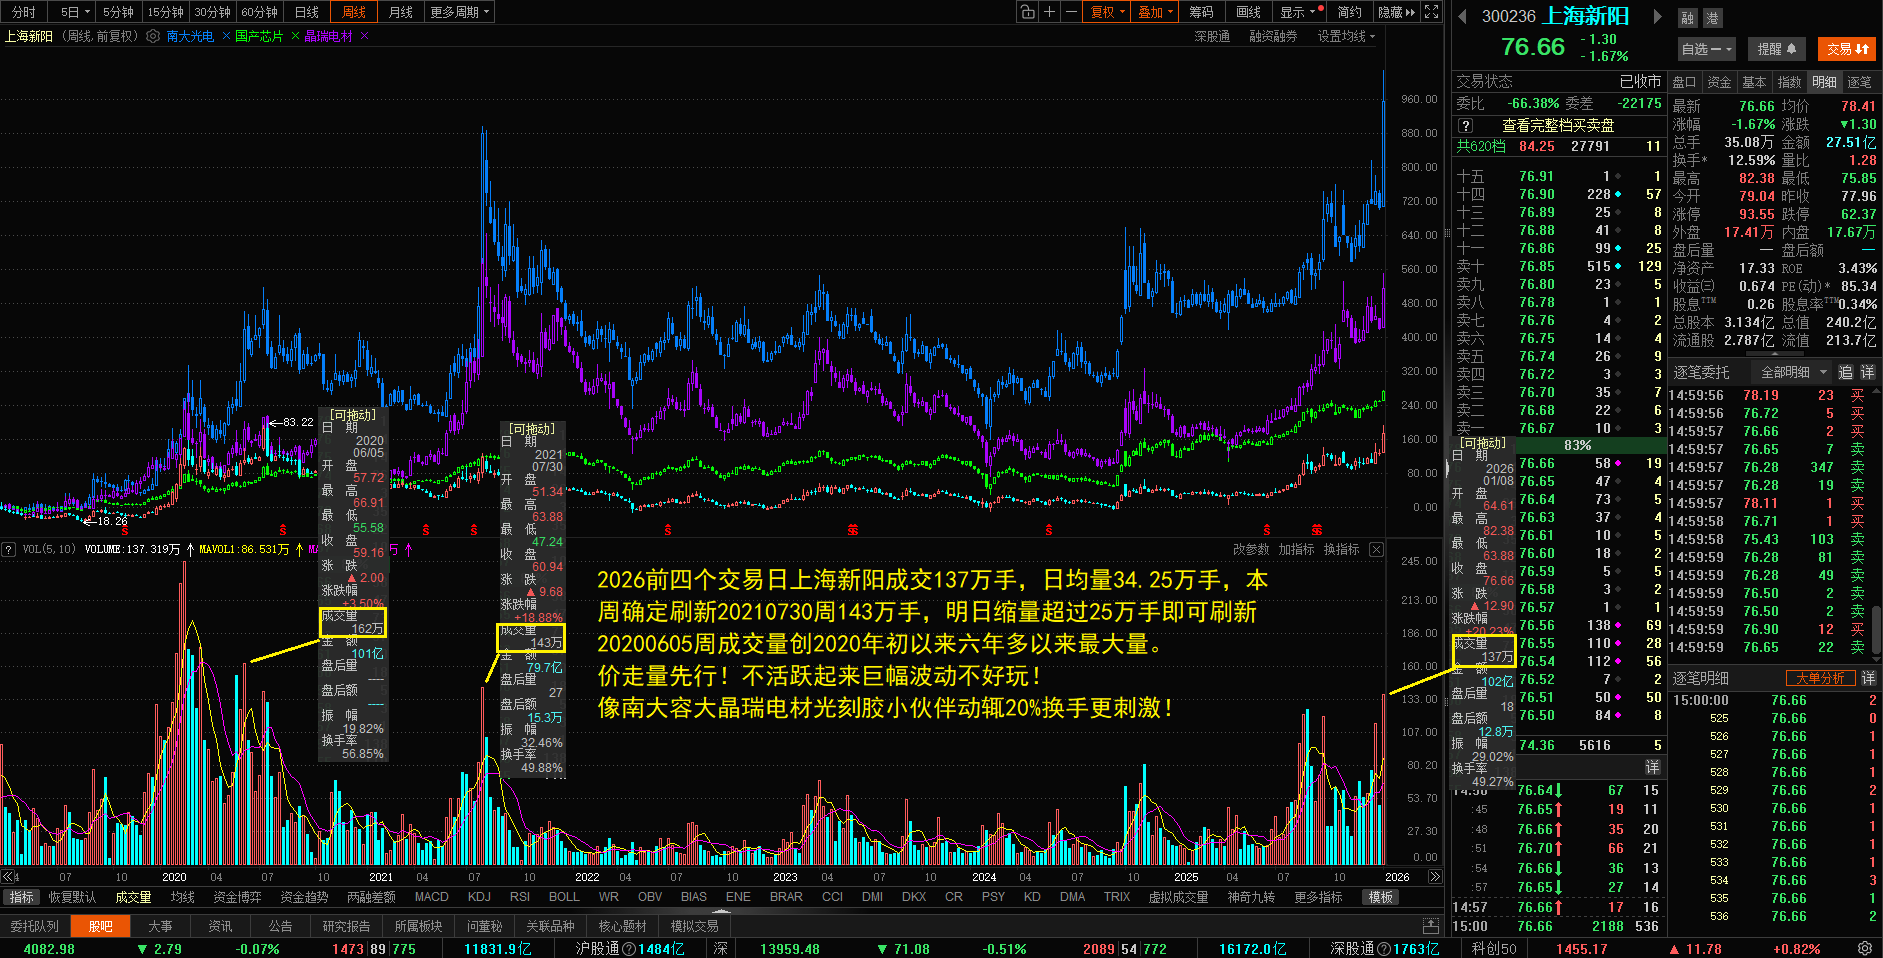
Task: Remove 晶瑞电材 overlay with its X
Action: pyautogui.click(x=365, y=36)
